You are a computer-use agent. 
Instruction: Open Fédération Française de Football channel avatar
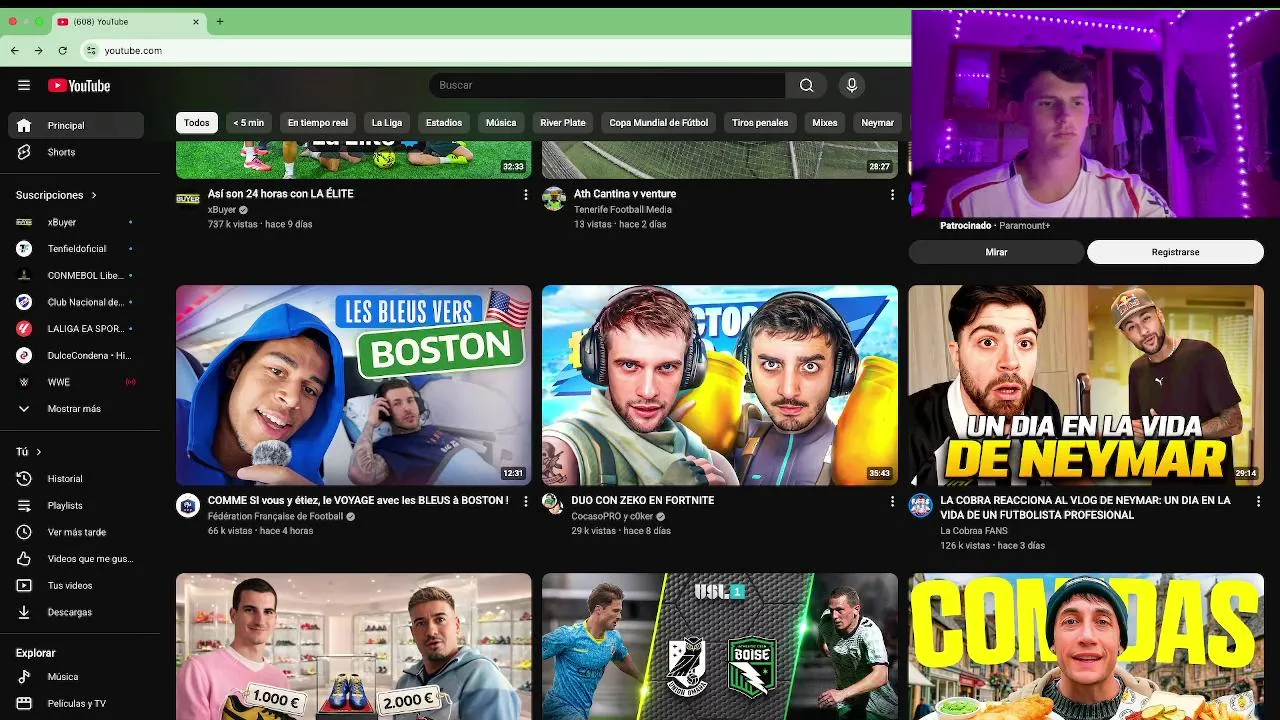coord(188,505)
